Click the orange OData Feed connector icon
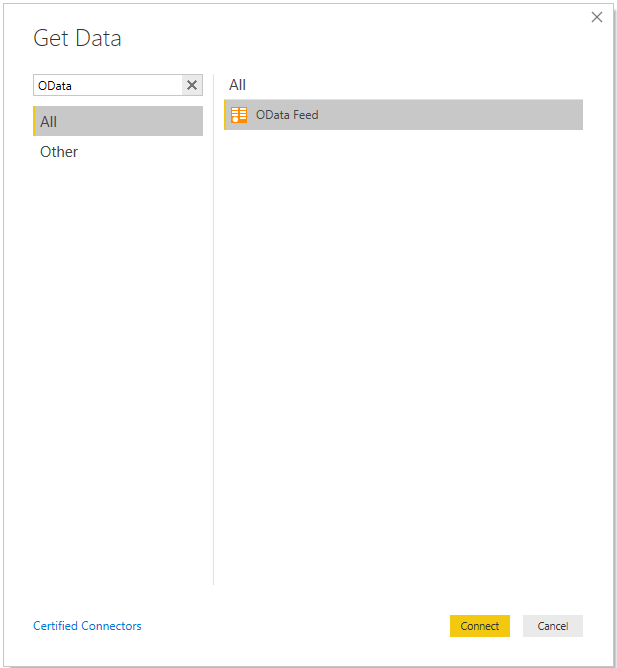Viewport: 617px width, 668px height. 239,115
